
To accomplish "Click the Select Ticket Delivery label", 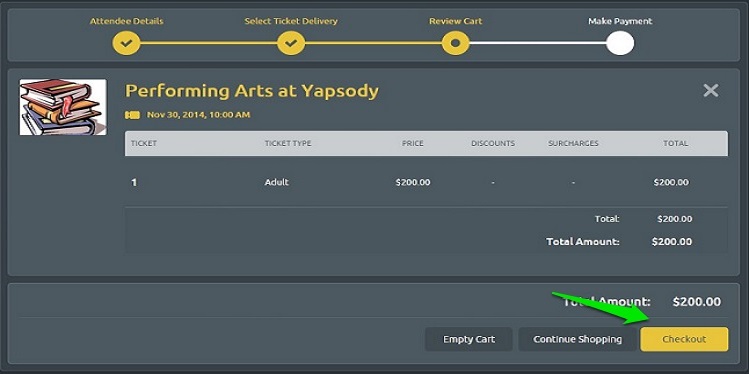I will coord(291,21).
